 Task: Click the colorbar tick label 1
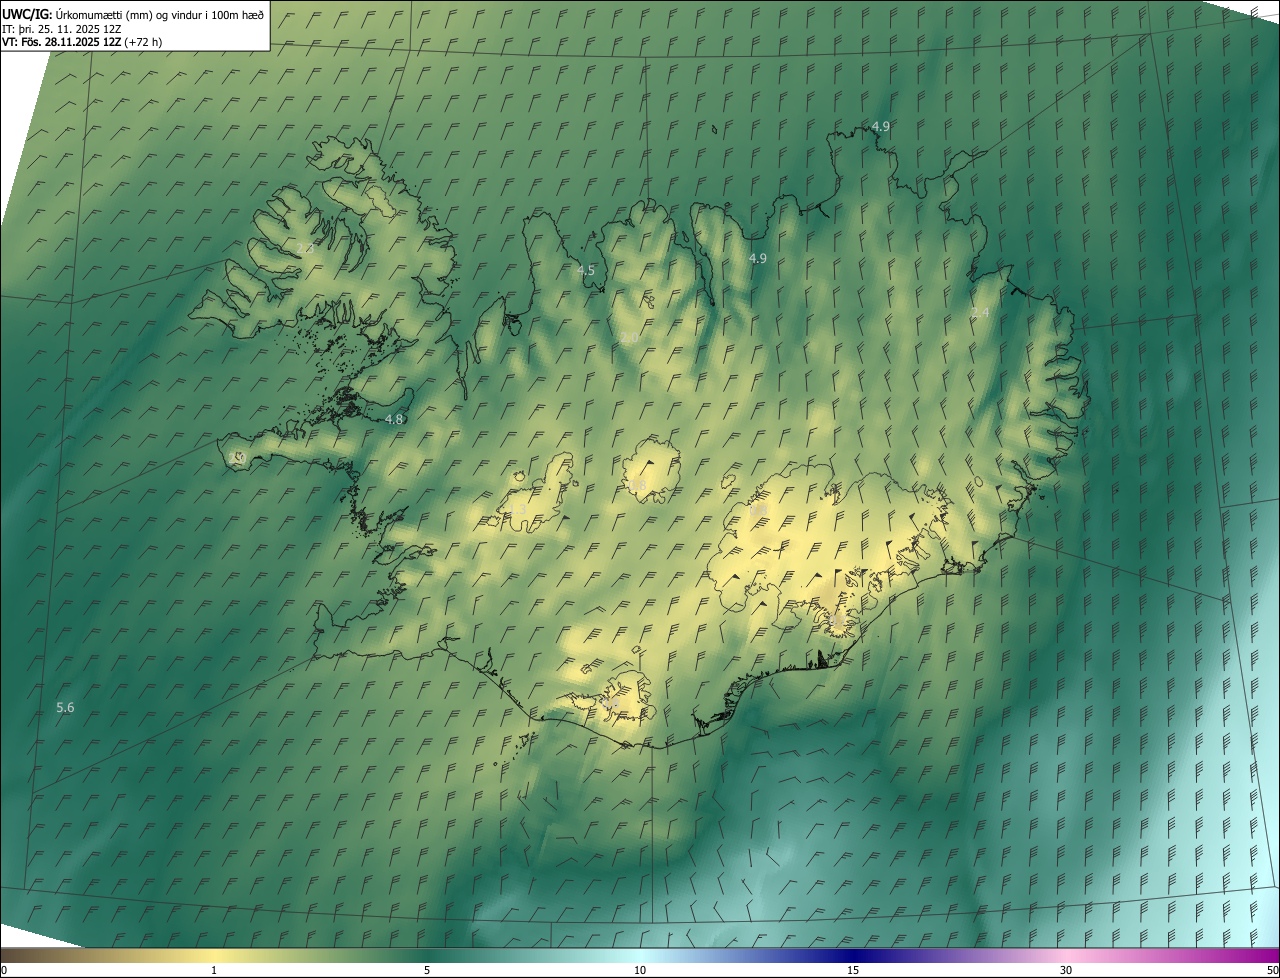[x=214, y=971]
